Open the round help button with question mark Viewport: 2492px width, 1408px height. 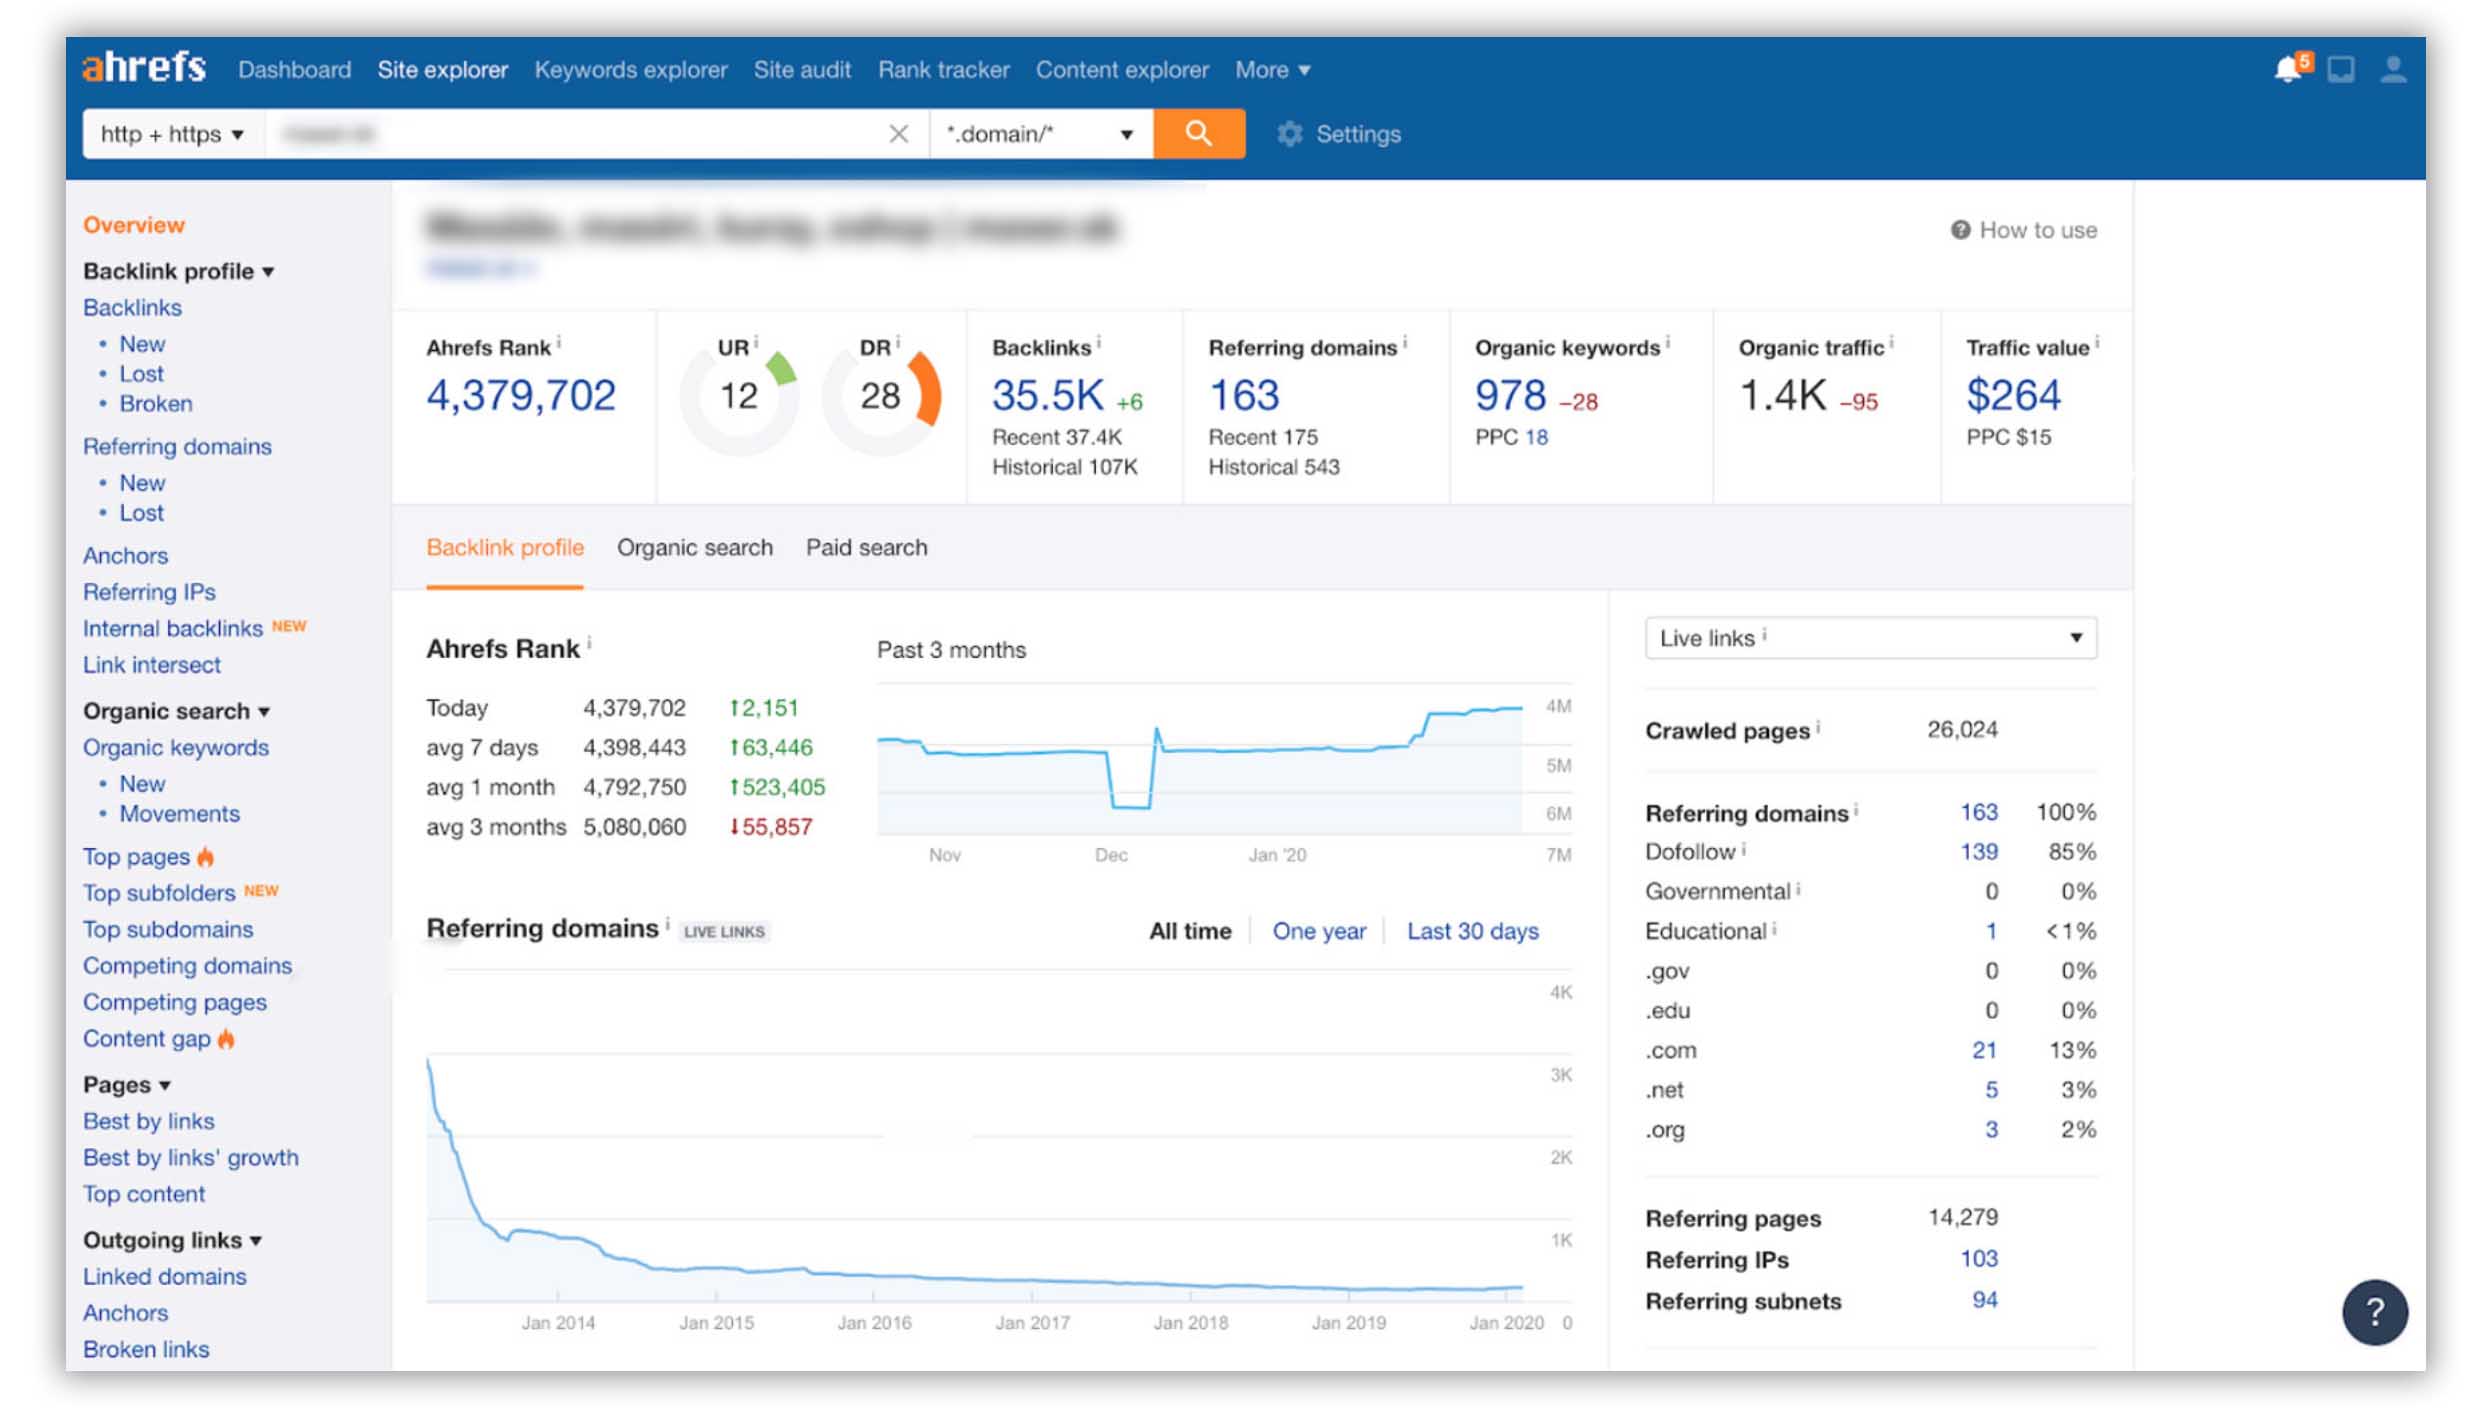pos(2374,1312)
